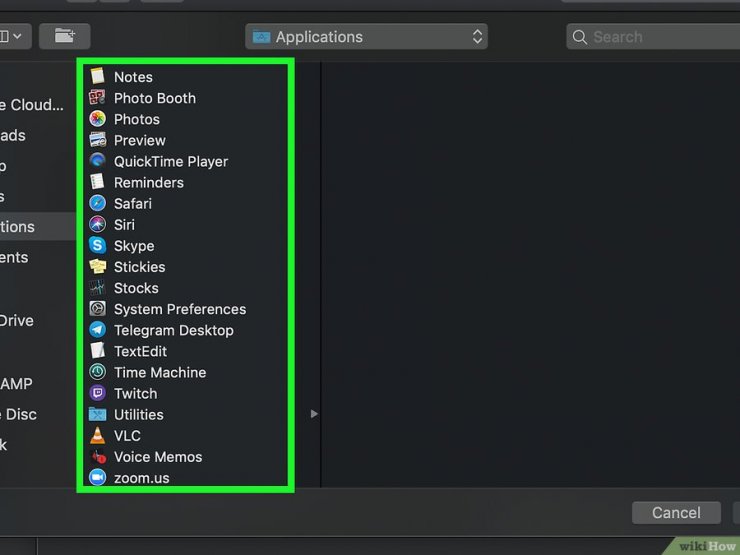Click the Voice Memos icon
Image resolution: width=740 pixels, height=555 pixels.
click(x=98, y=456)
